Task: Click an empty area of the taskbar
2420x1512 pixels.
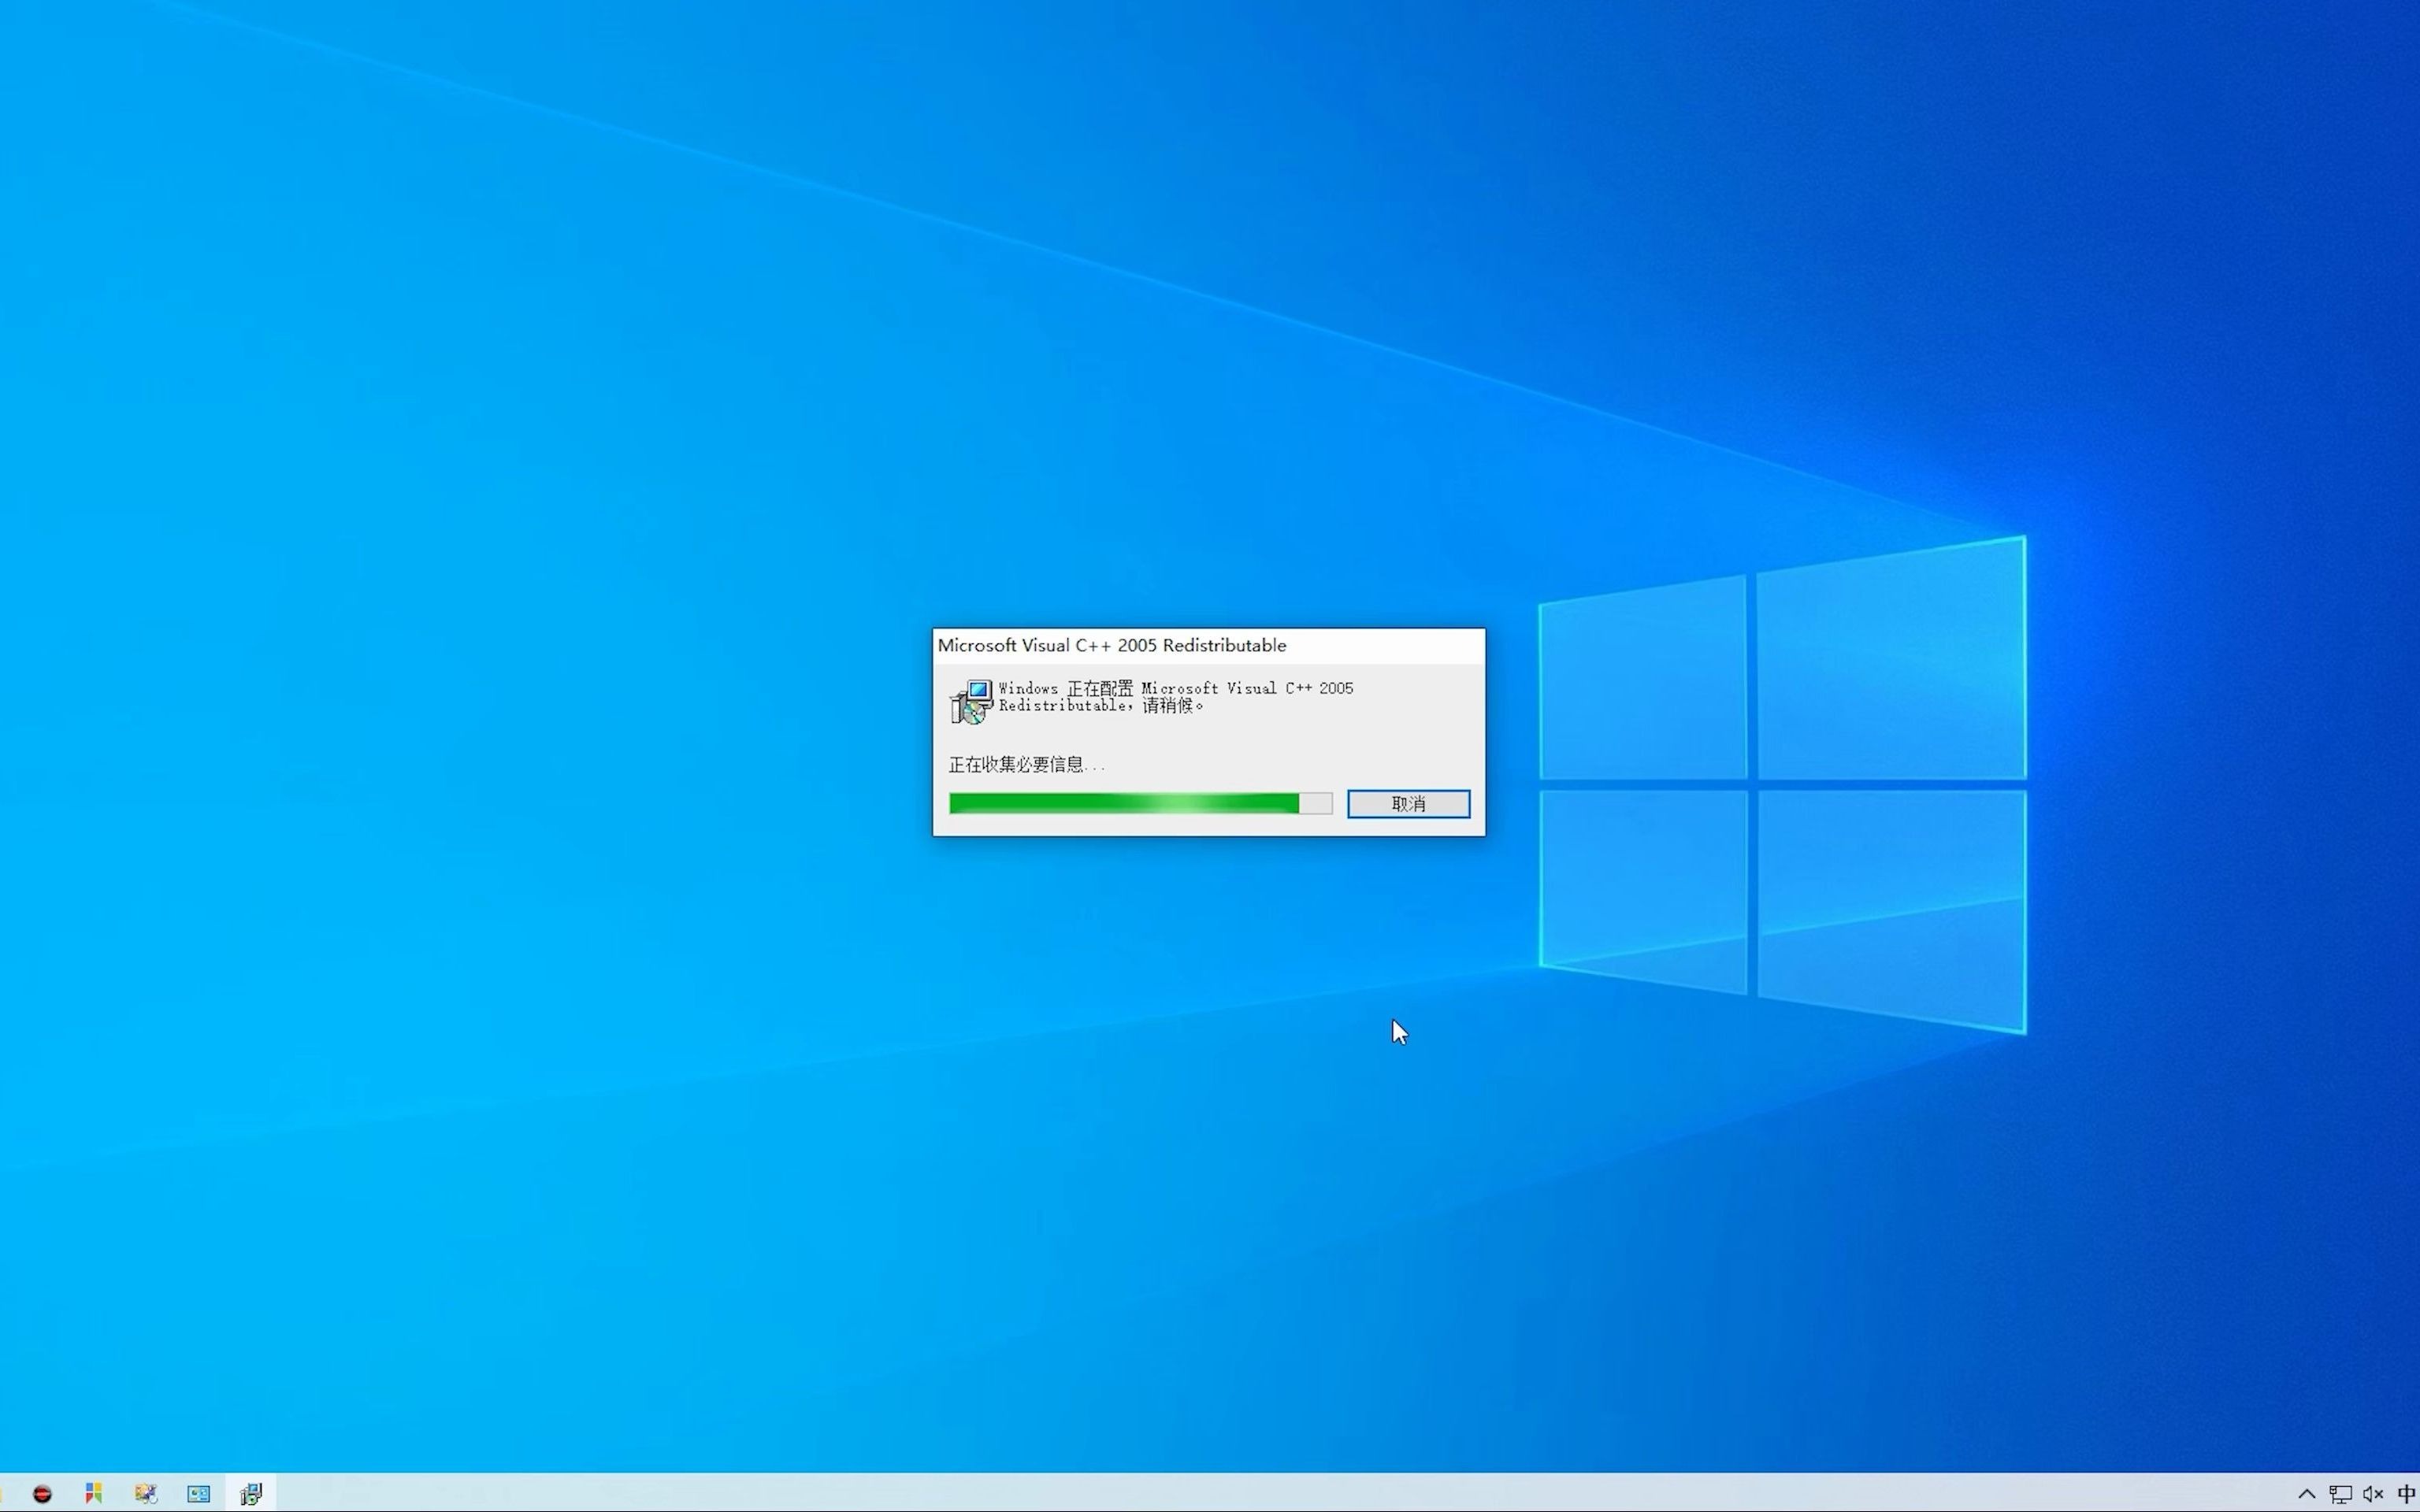Action: click(x=1200, y=1494)
